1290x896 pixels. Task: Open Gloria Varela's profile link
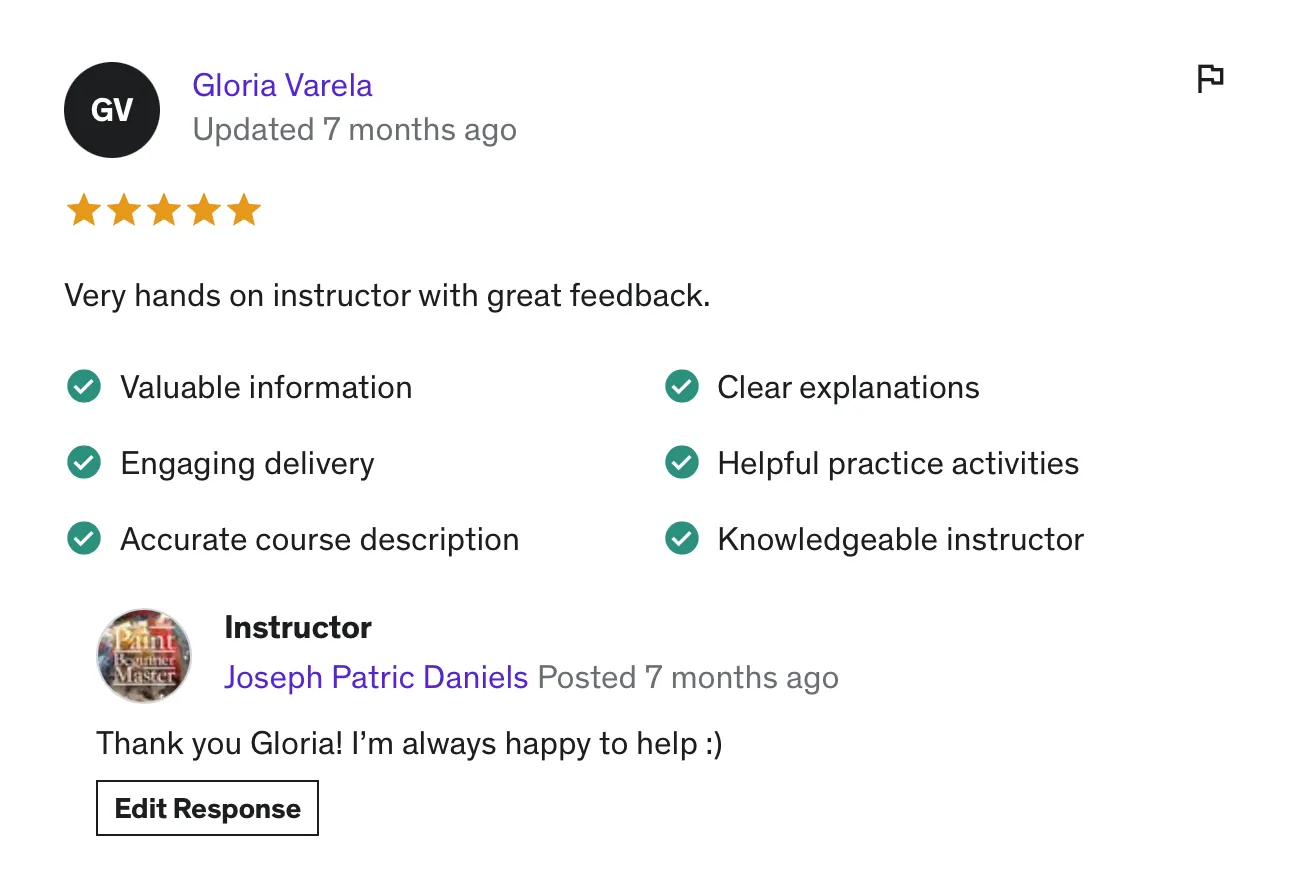(282, 85)
